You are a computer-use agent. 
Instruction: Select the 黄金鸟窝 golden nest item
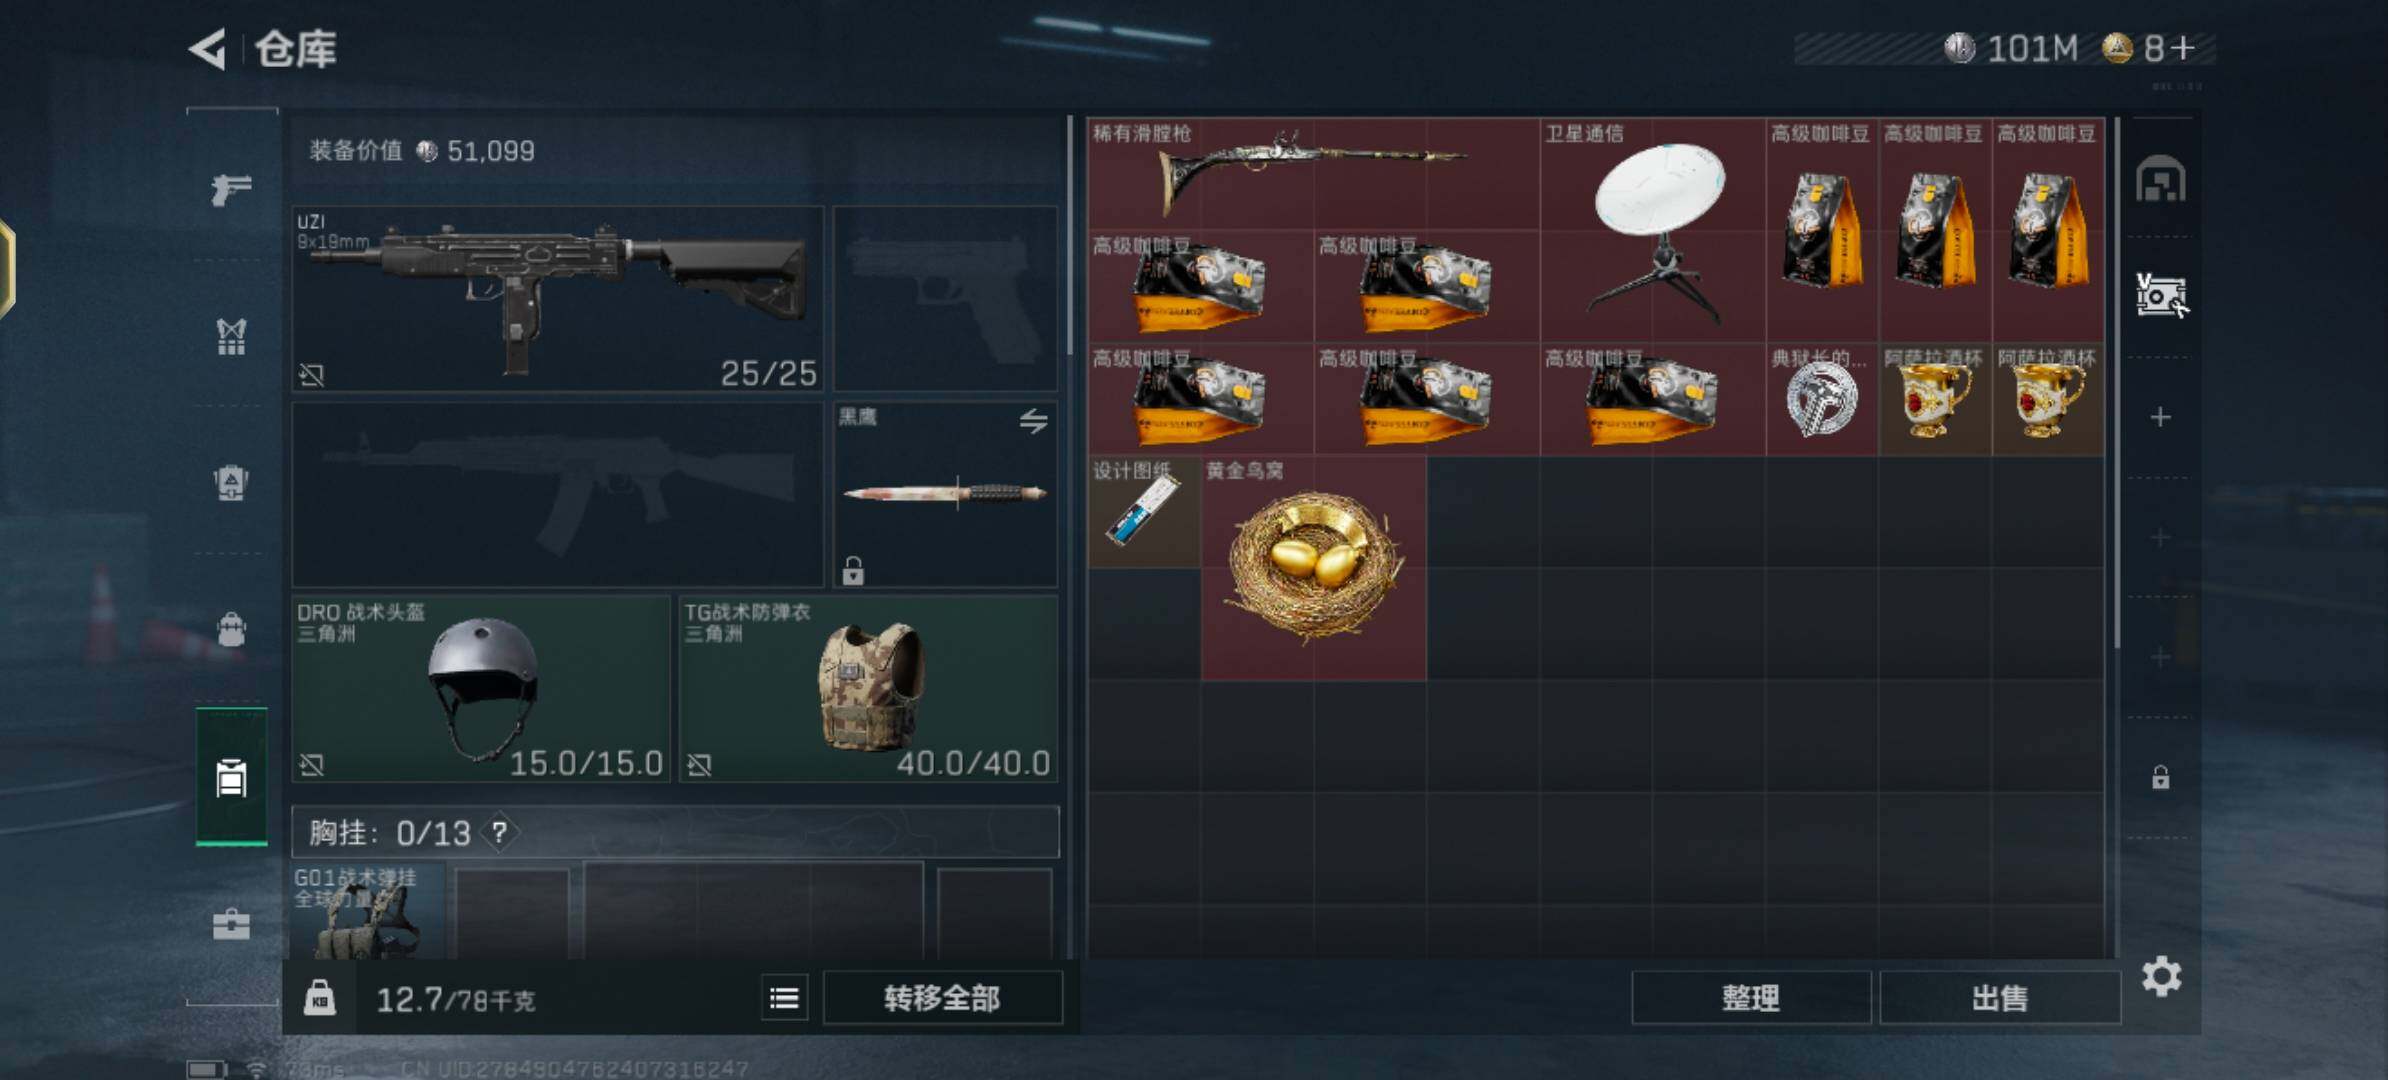[1313, 568]
